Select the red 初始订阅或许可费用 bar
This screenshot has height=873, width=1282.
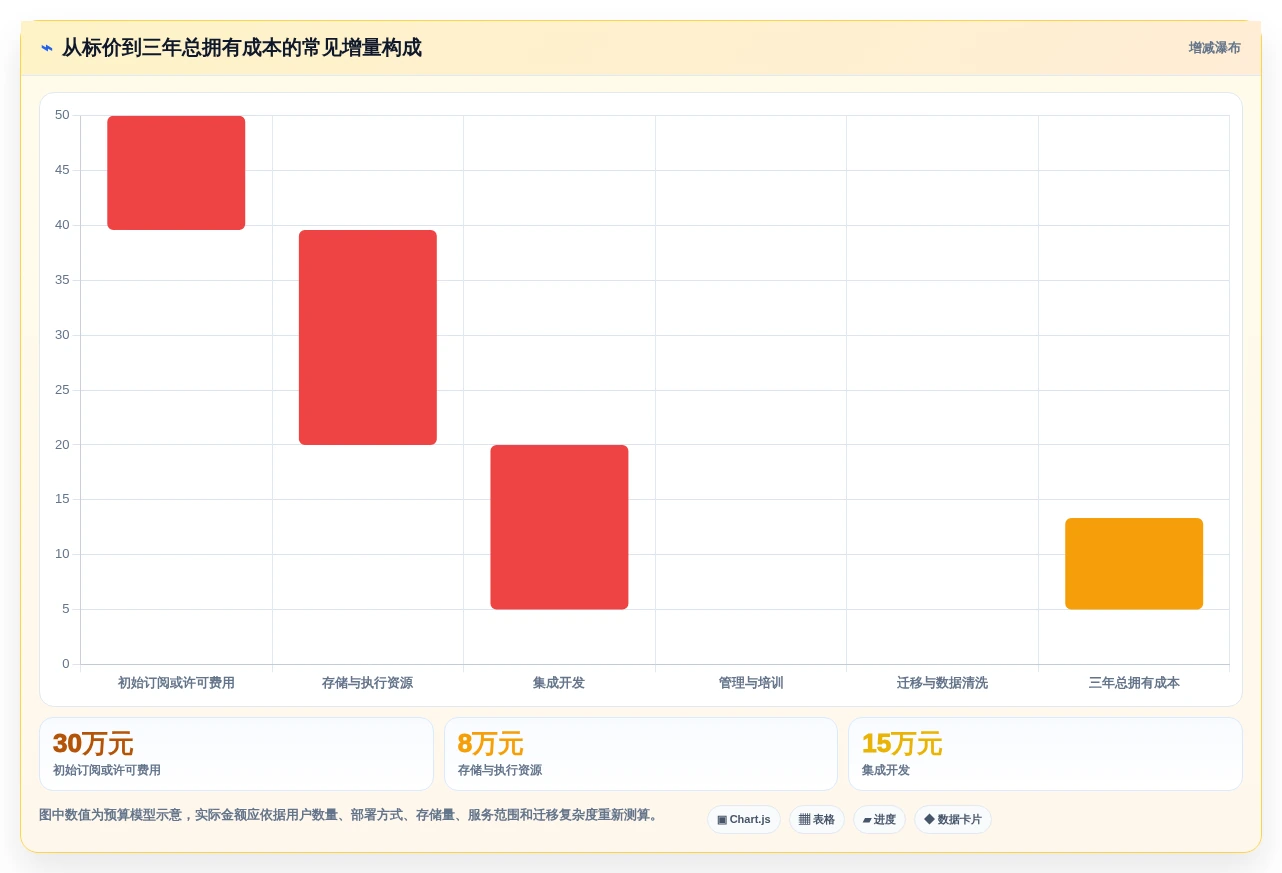click(x=176, y=173)
